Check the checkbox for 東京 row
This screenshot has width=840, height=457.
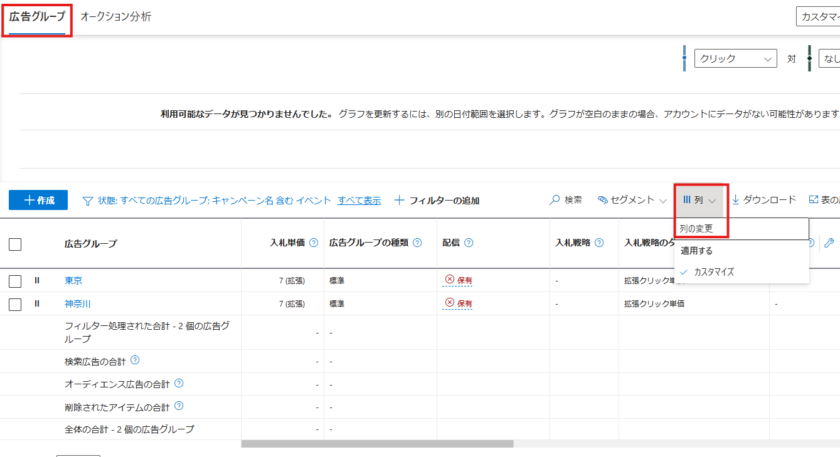(x=15, y=281)
